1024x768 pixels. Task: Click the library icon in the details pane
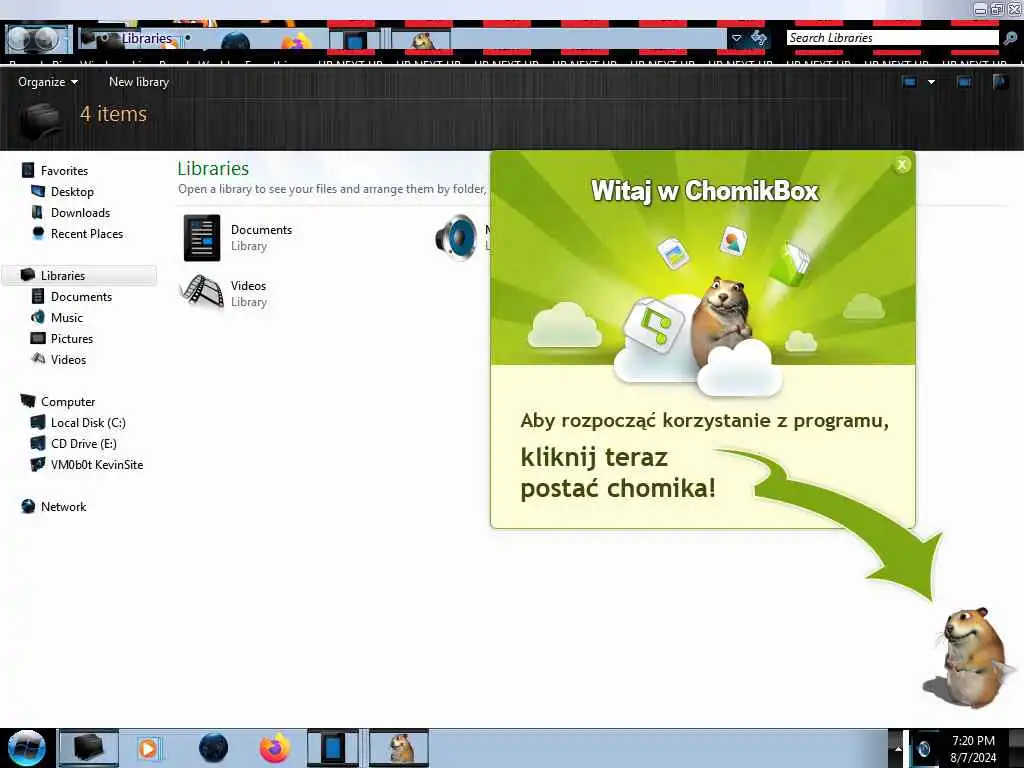pos(41,120)
